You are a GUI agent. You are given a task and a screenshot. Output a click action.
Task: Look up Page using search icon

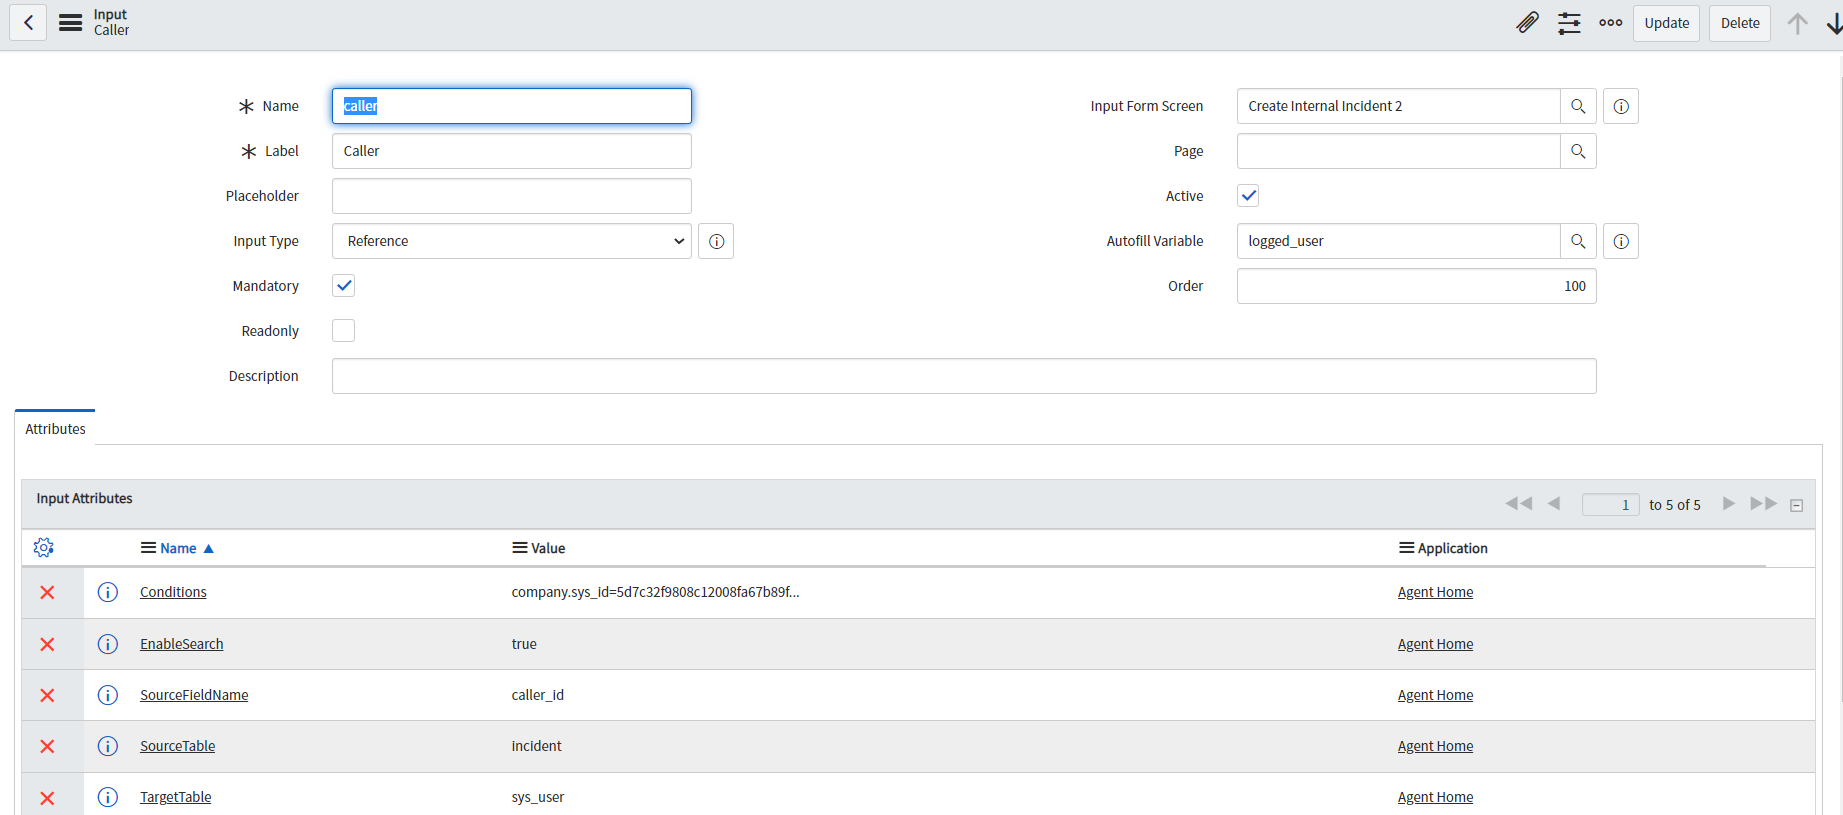click(x=1578, y=151)
